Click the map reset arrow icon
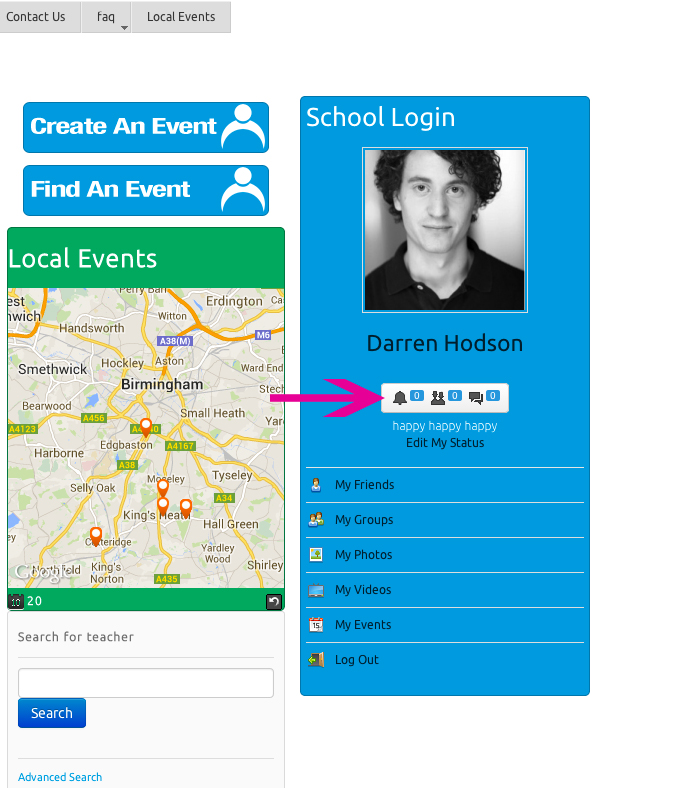 point(274,602)
